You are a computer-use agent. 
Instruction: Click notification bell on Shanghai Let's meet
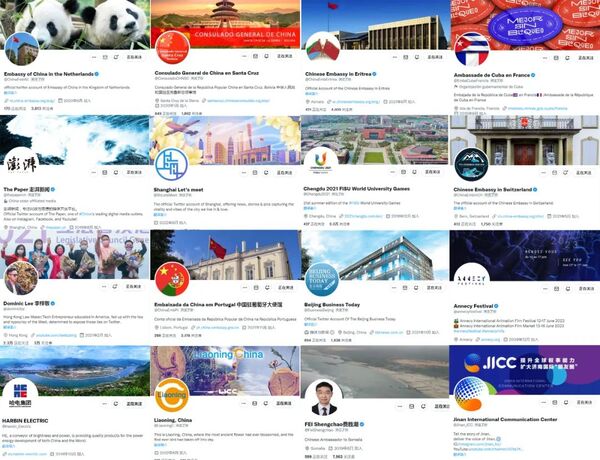pyautogui.click(x=266, y=173)
